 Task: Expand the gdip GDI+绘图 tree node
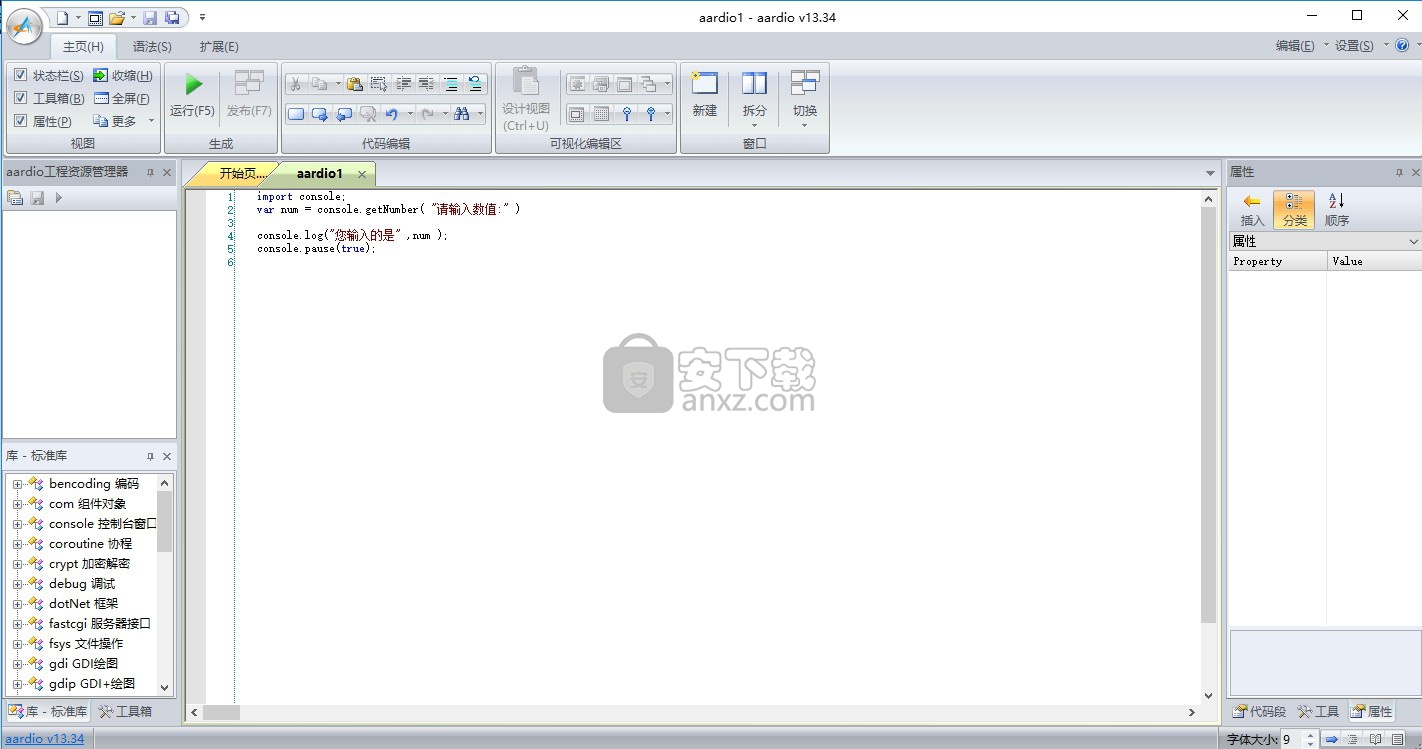tap(17, 684)
